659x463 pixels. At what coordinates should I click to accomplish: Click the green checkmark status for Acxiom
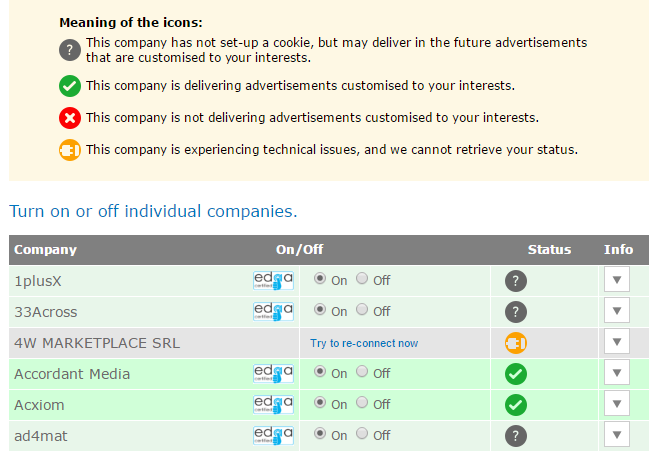coord(516,405)
